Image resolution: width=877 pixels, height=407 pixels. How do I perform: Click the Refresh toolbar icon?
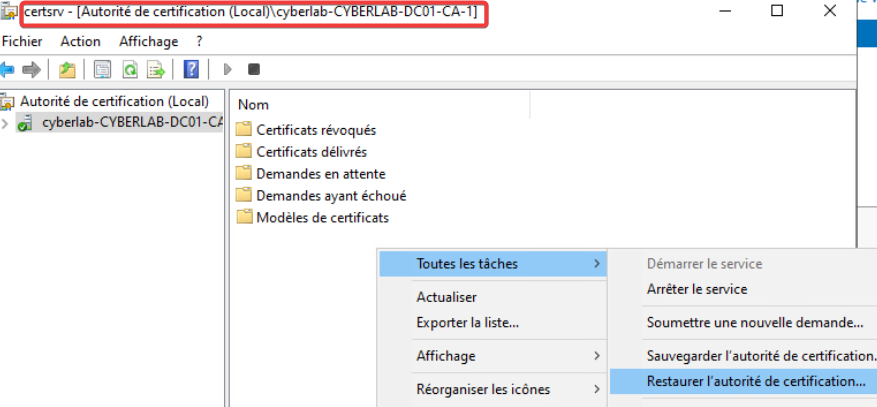coord(129,69)
